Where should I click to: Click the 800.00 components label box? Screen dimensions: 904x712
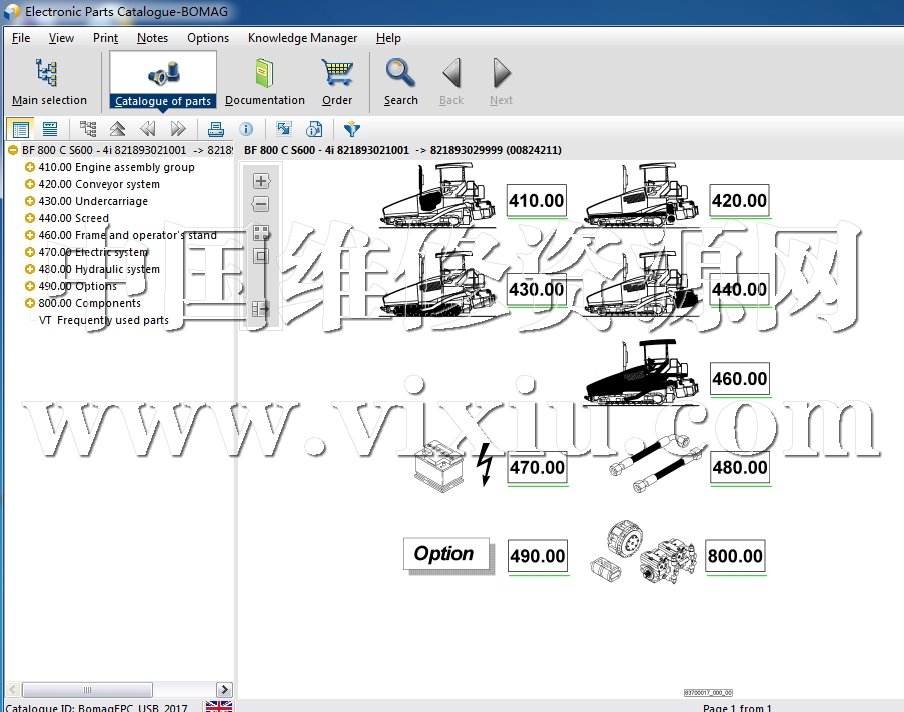(x=735, y=556)
